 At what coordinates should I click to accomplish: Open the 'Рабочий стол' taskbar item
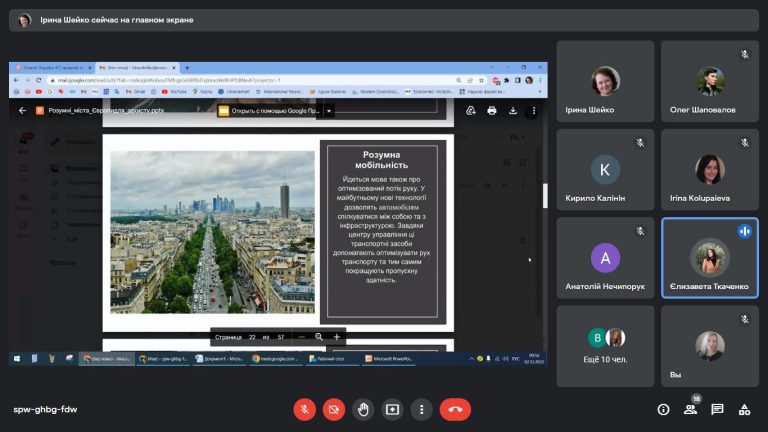(x=331, y=359)
